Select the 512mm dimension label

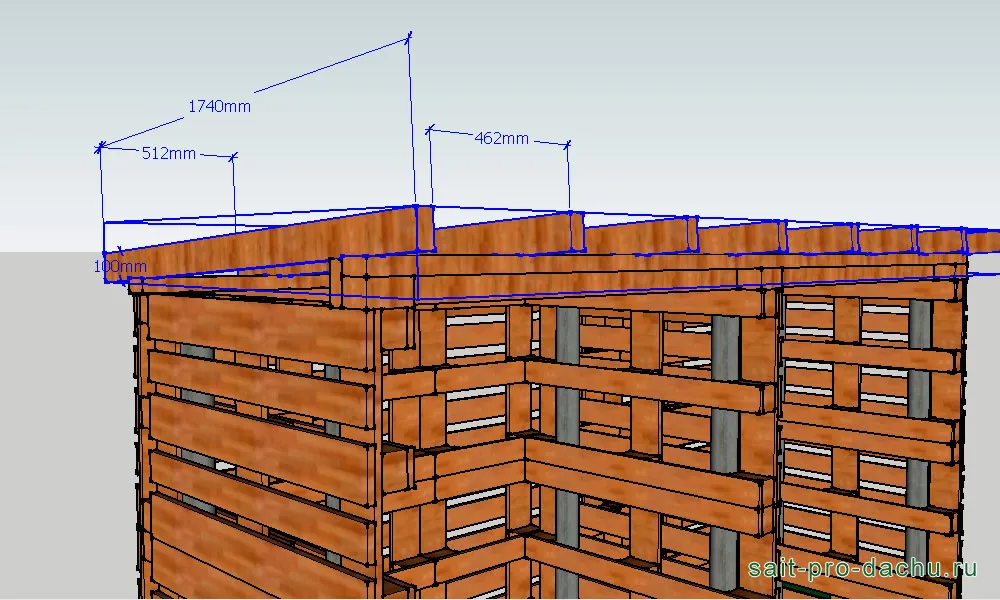(169, 153)
